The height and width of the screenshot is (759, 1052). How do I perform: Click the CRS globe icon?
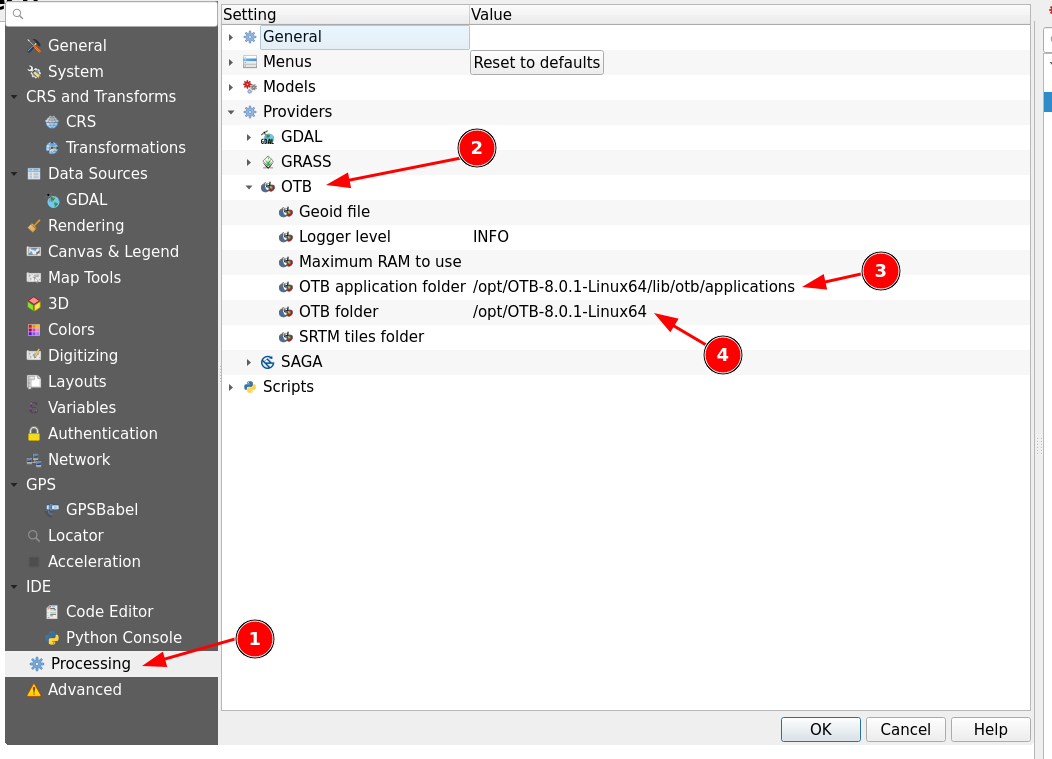(52, 122)
